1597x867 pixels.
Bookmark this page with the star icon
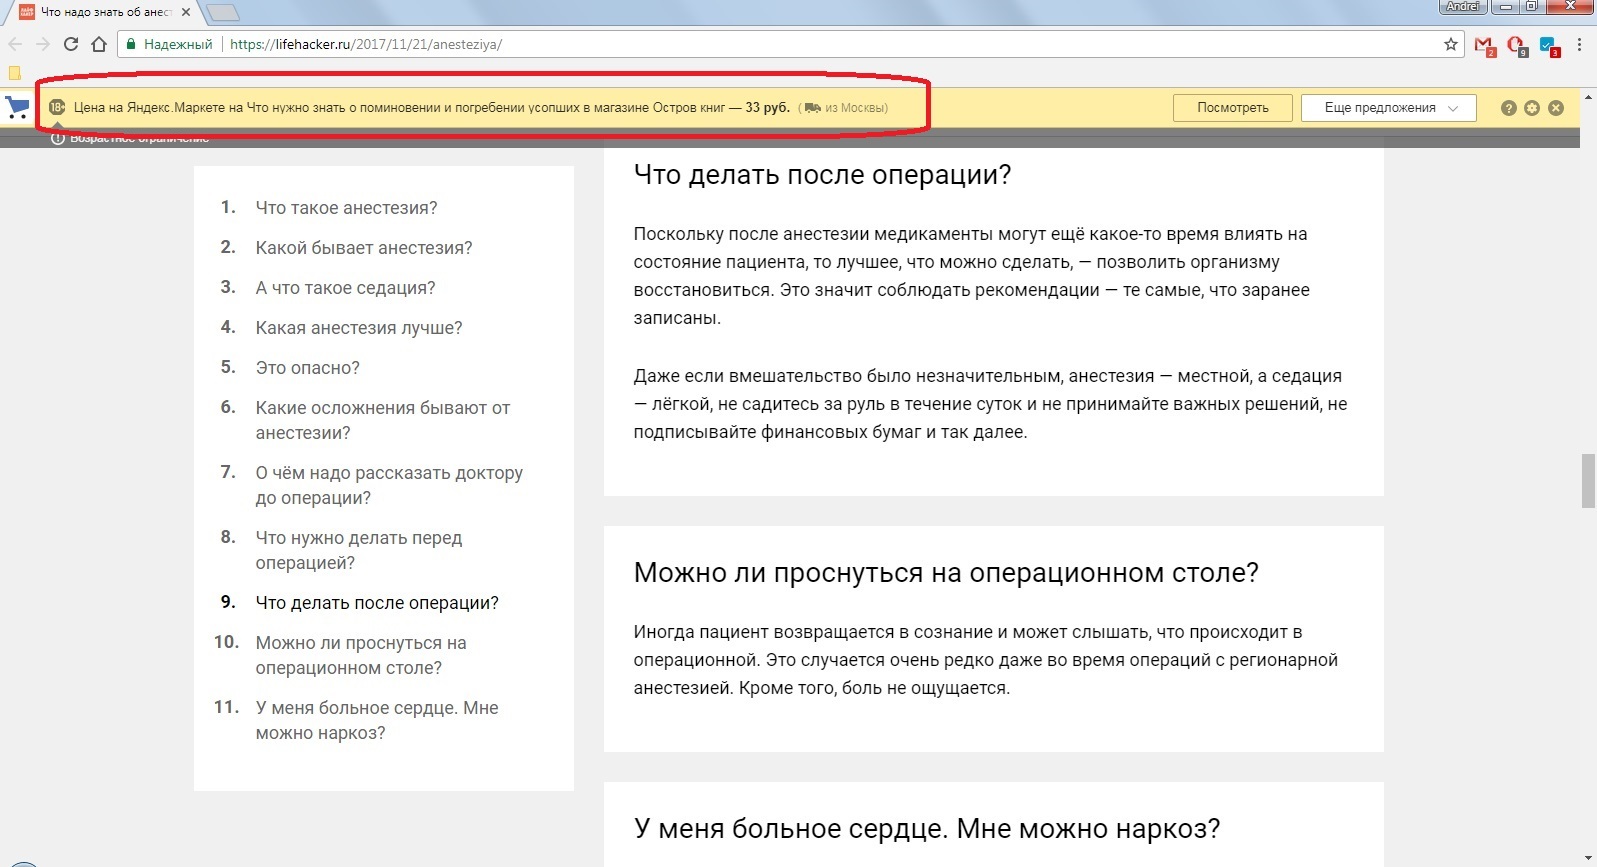tap(1451, 44)
